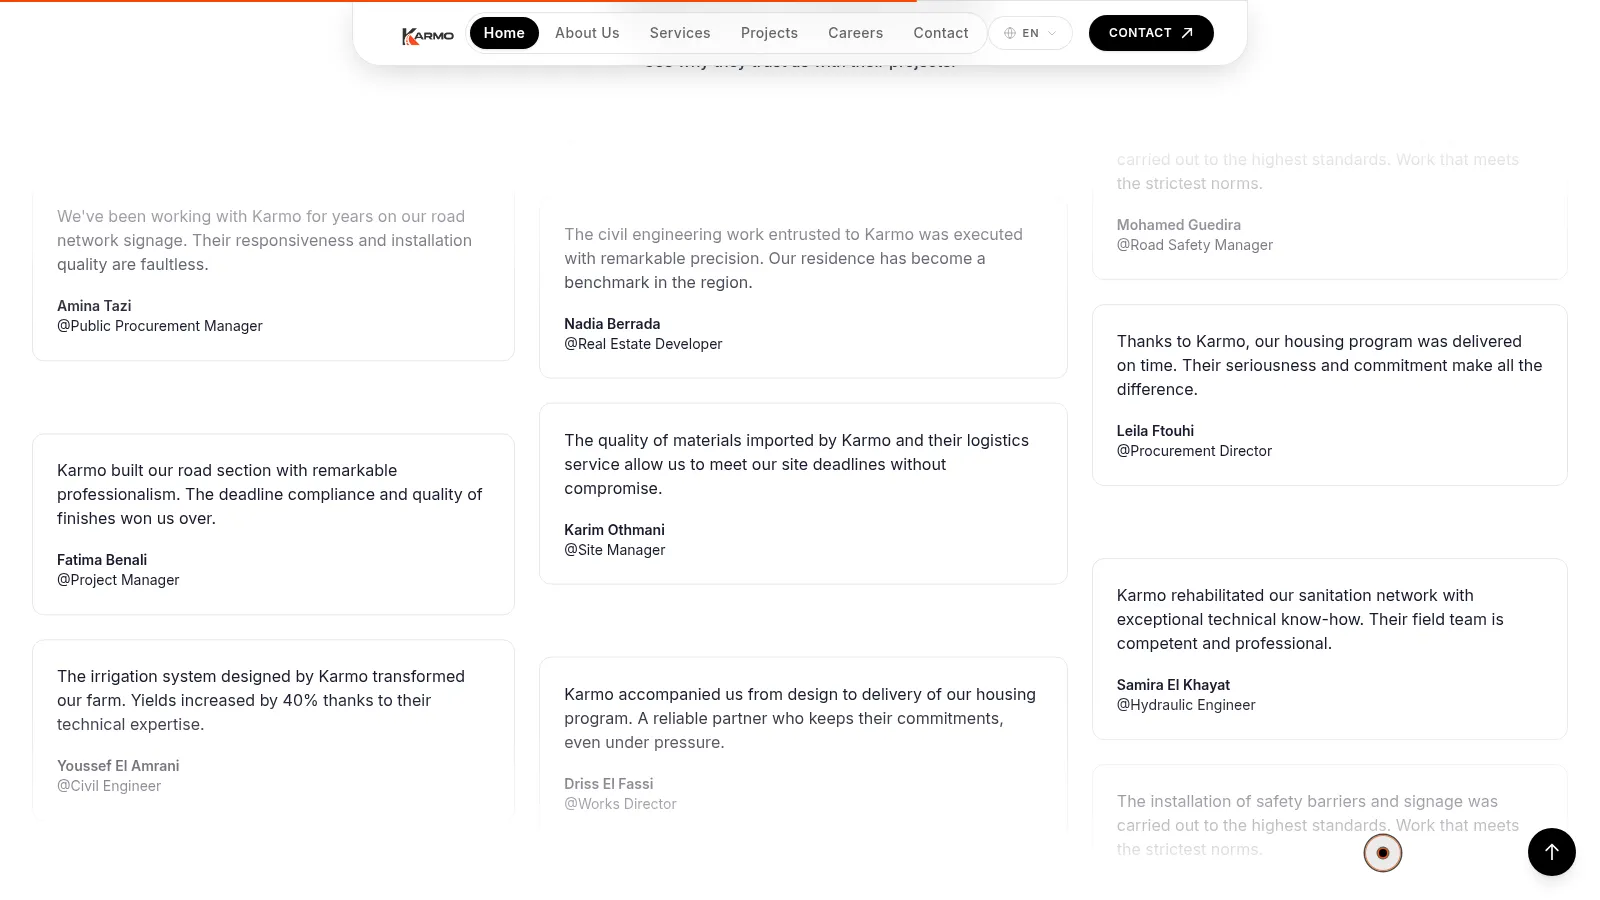Click the 'Karmo built our road section' testimonial

tap(270, 494)
